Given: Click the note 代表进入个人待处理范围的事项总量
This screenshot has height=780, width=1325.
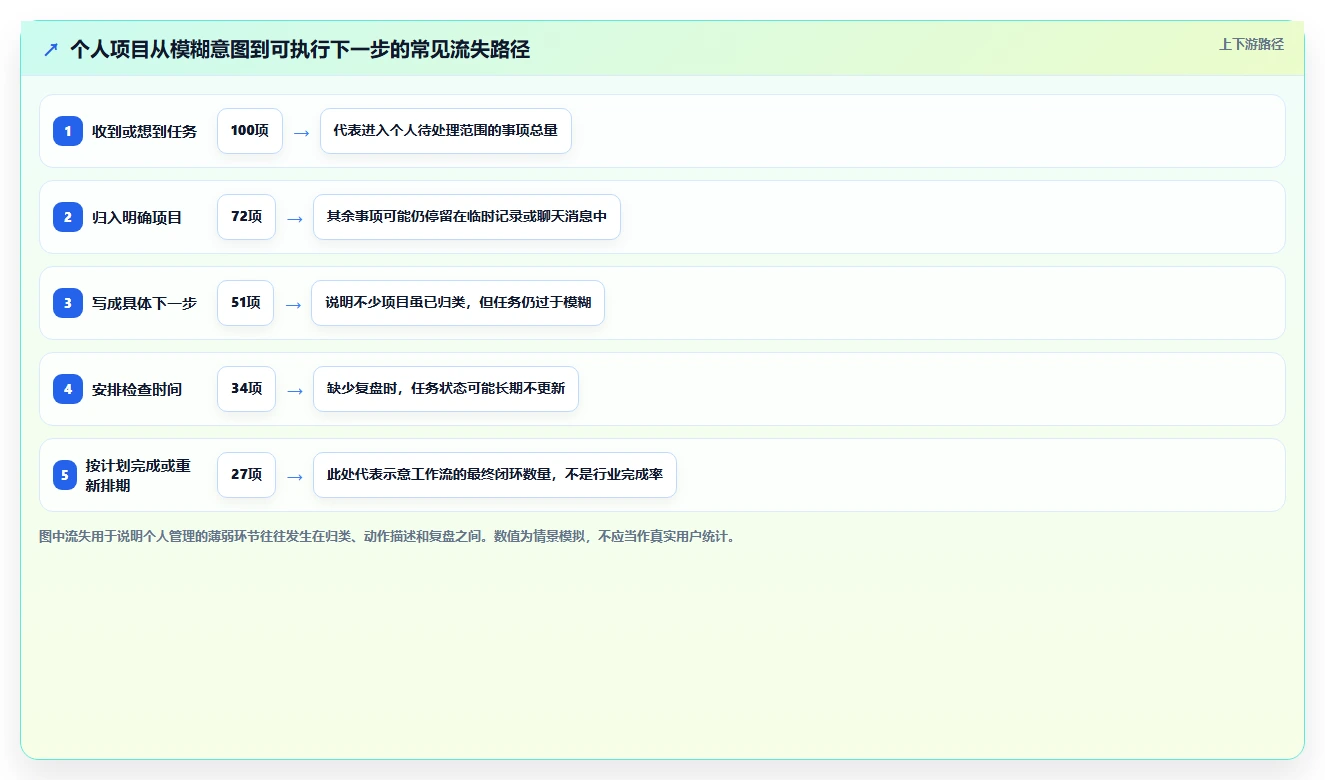Looking at the screenshot, I should pyautogui.click(x=446, y=131).
